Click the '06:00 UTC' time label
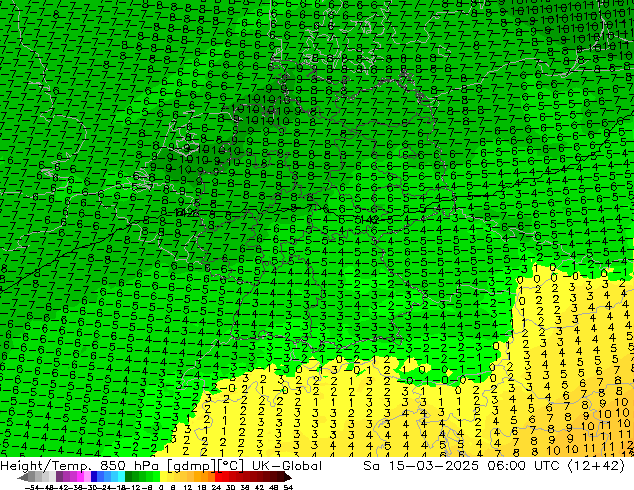 tap(523, 466)
